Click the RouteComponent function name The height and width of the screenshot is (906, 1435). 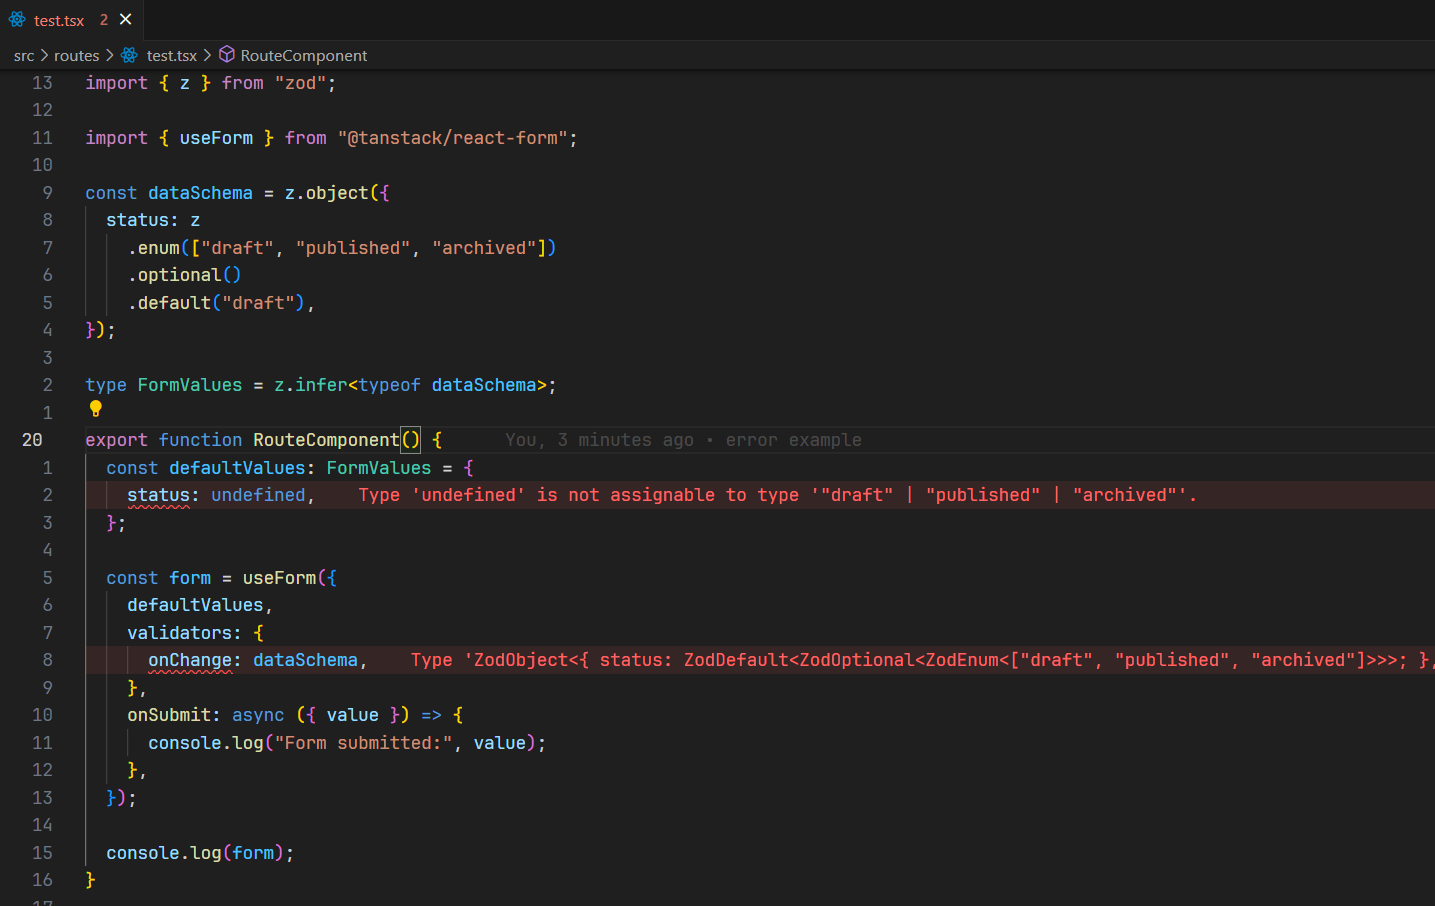pos(326,440)
